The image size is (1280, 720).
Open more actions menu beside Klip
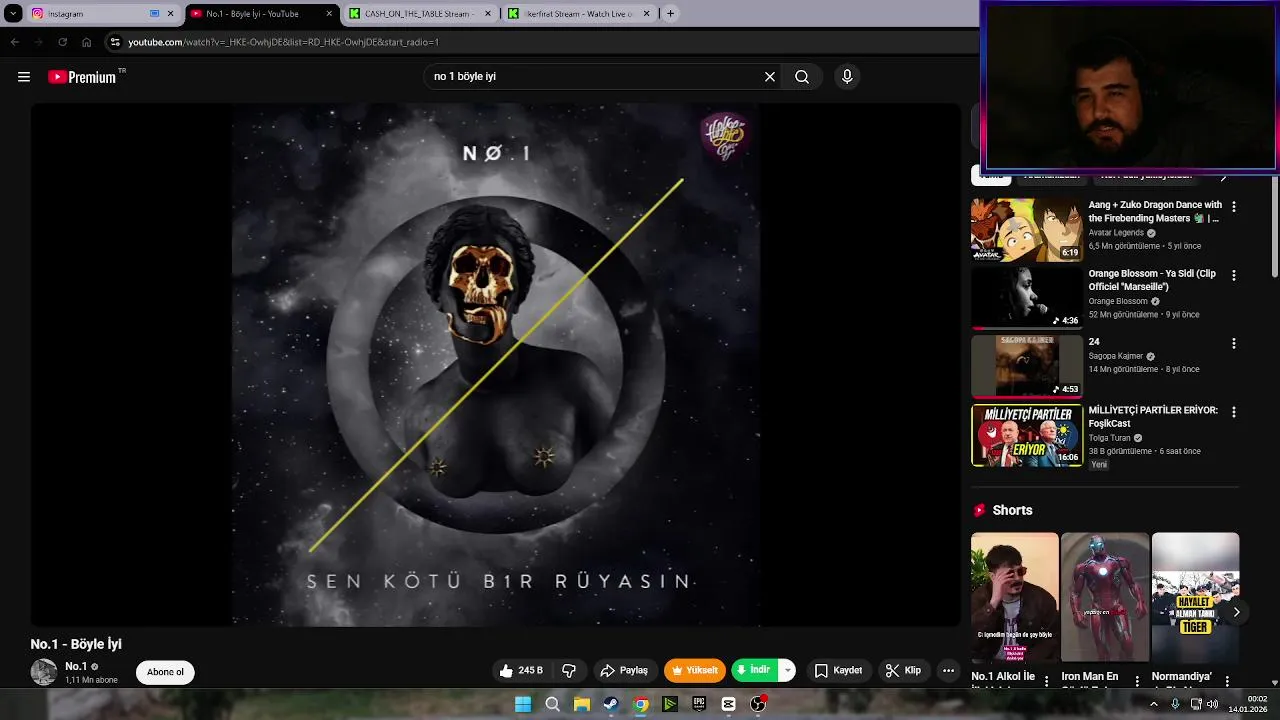[x=948, y=671]
